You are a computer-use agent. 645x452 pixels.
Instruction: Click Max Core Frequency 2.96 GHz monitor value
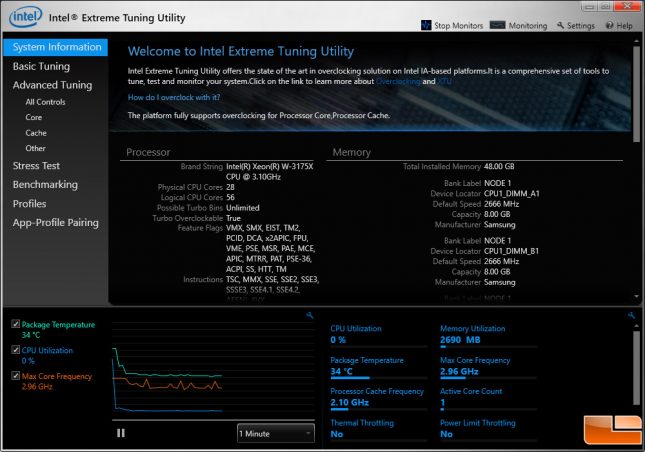459,371
